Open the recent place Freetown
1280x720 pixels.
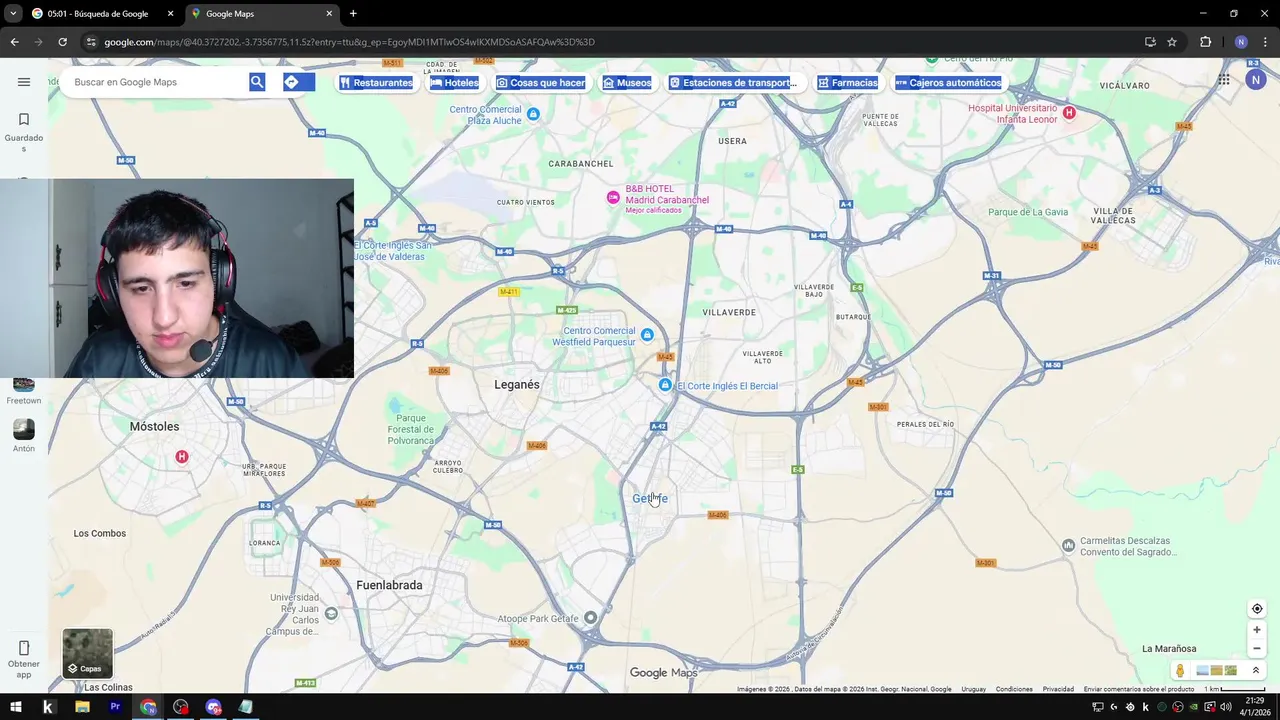24,391
